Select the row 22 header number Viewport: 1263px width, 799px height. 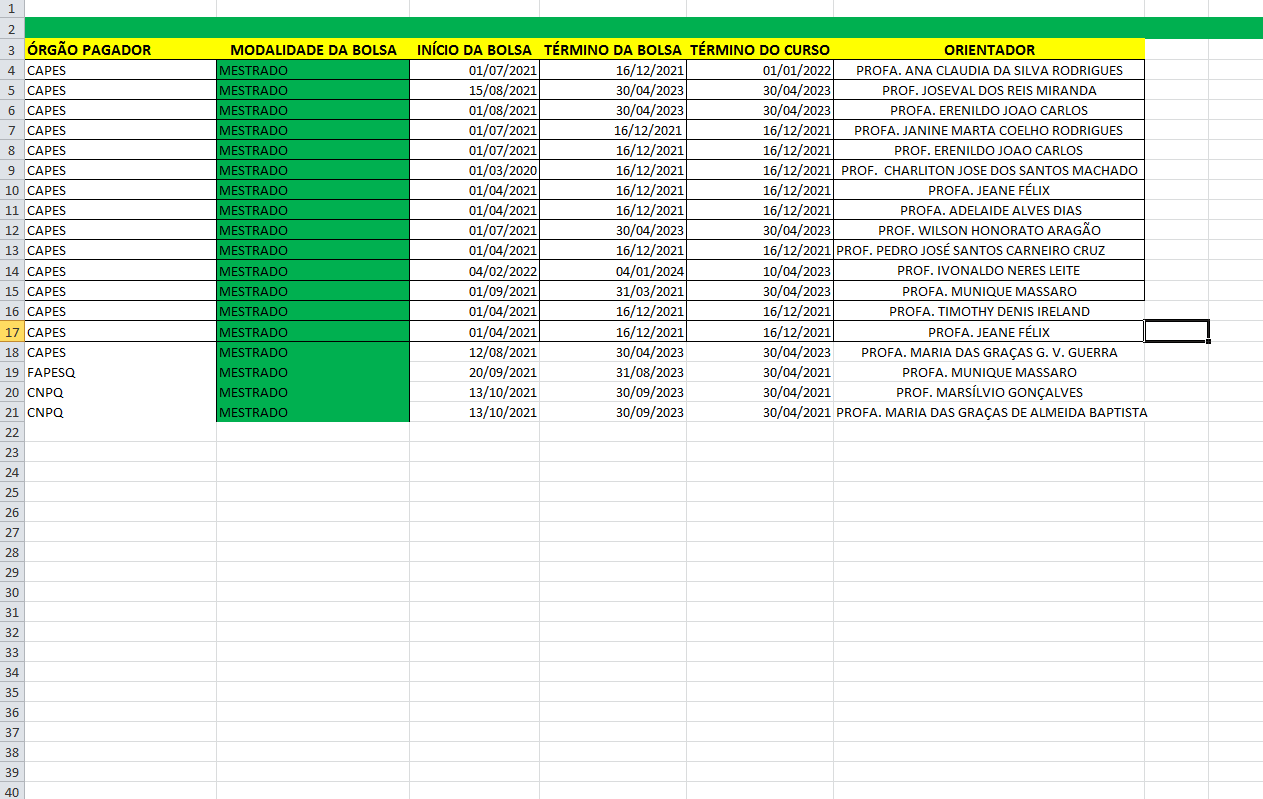click(x=11, y=432)
